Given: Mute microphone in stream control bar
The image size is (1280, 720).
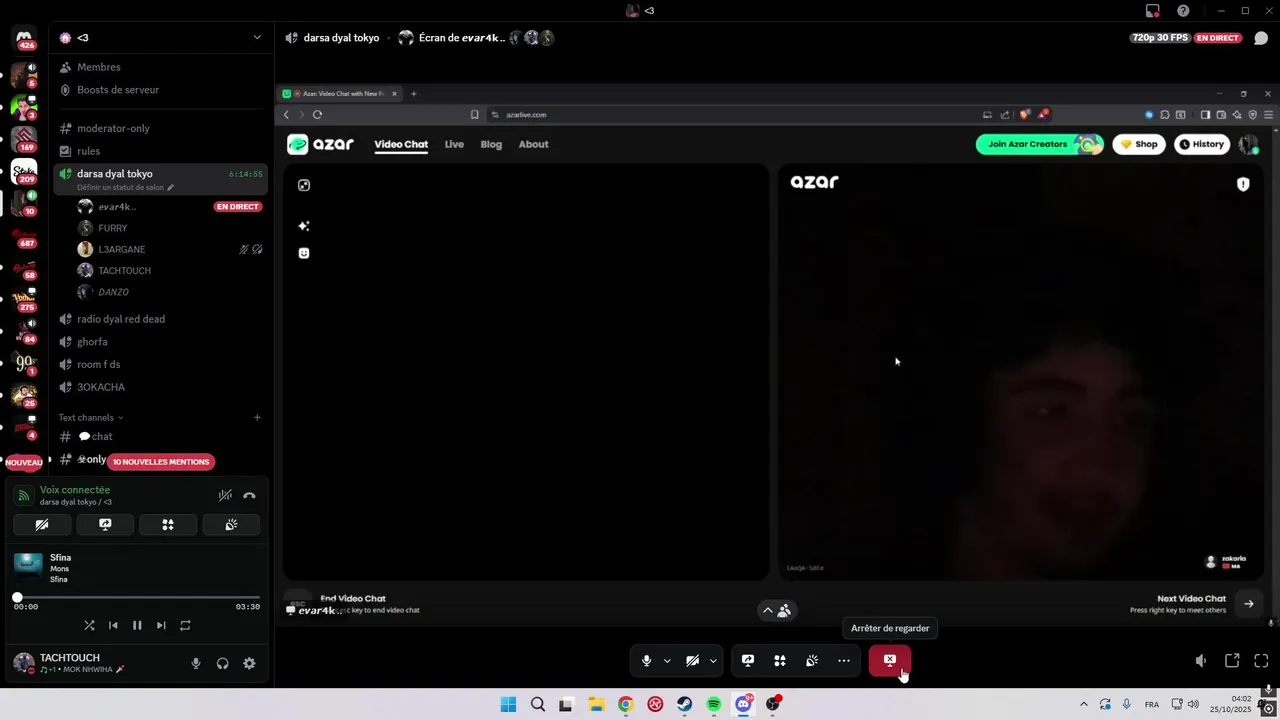Looking at the screenshot, I should (647, 660).
